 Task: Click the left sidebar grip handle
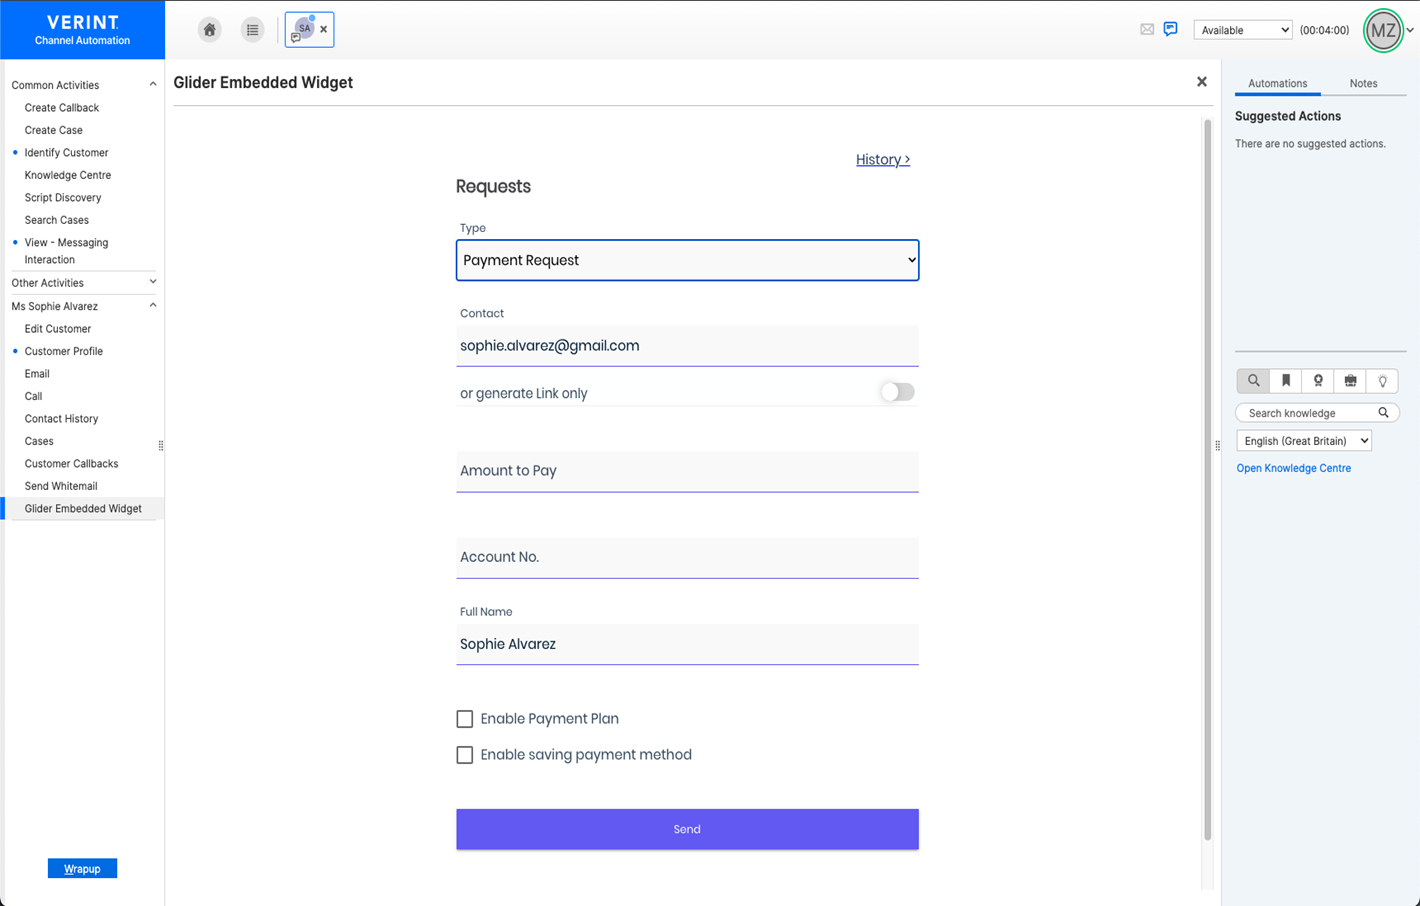[x=161, y=446]
